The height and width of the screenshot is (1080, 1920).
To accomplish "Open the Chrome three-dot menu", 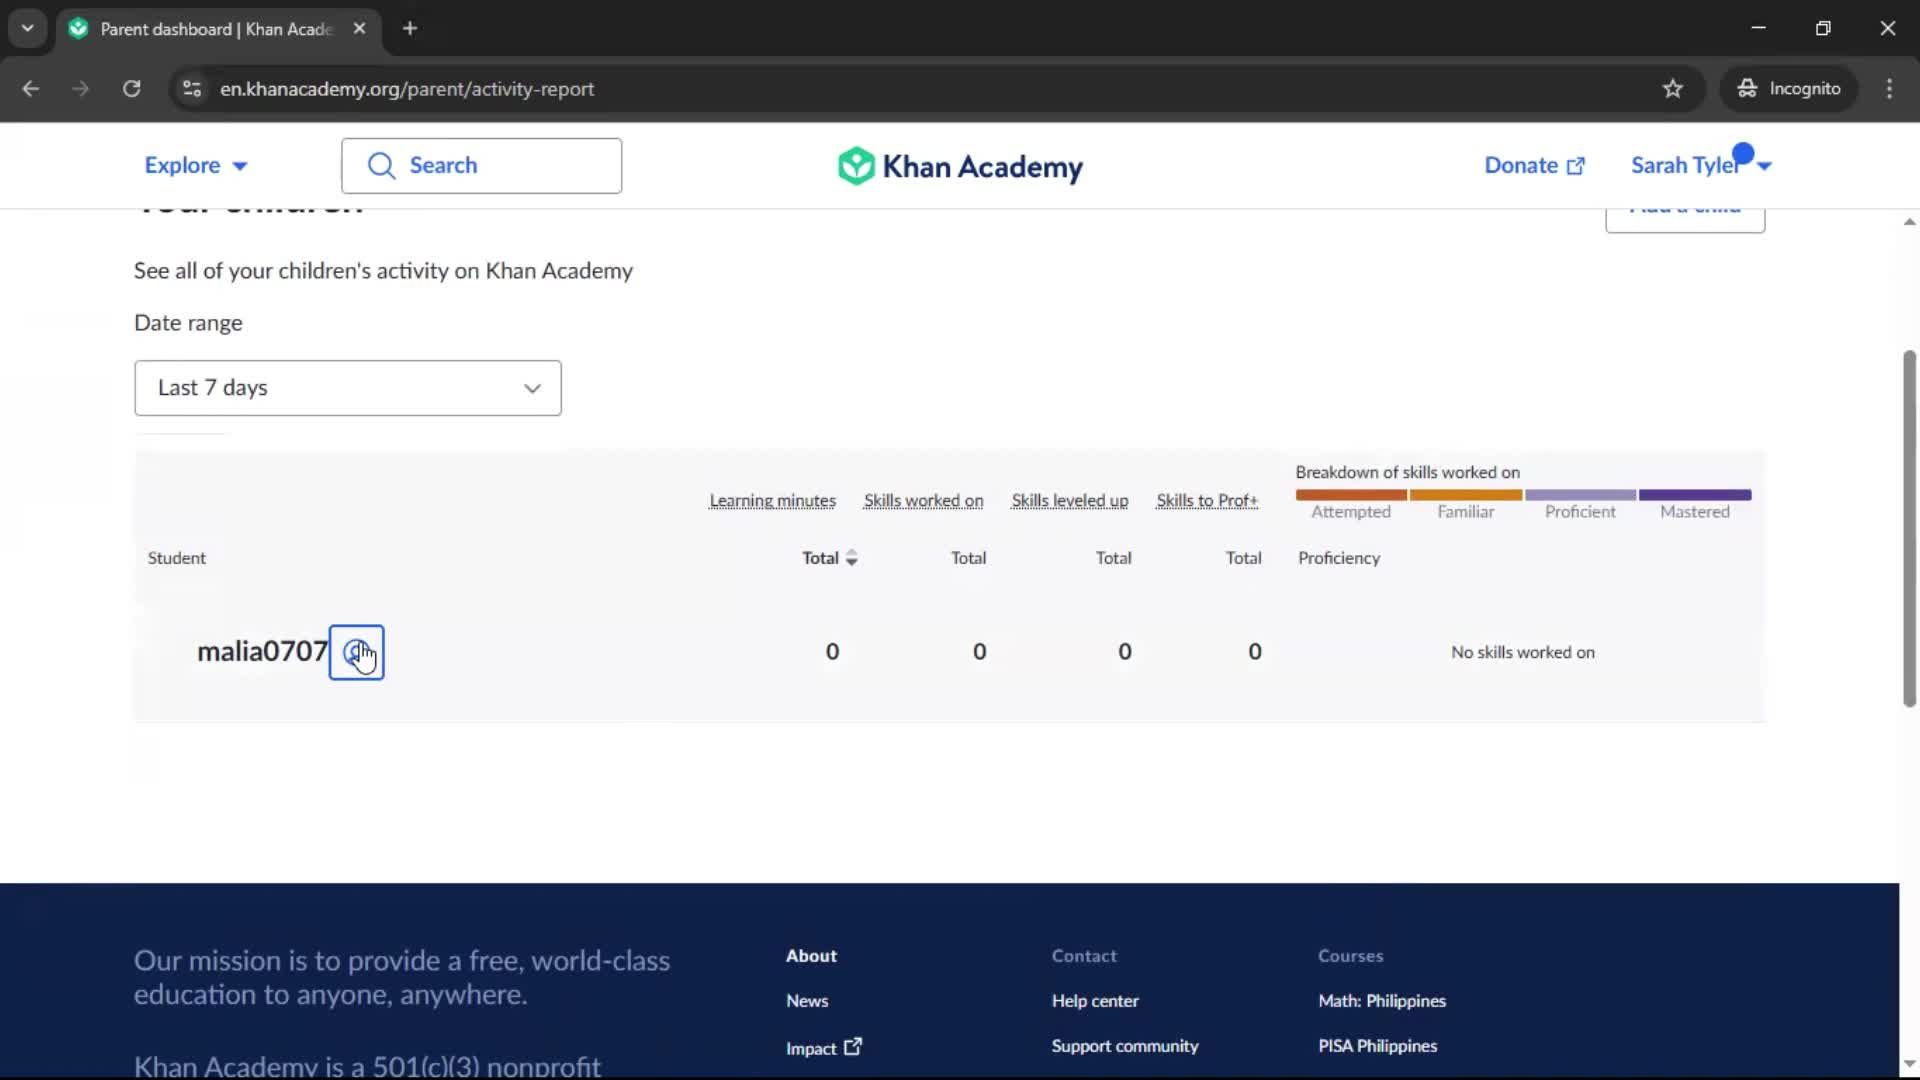I will tap(1889, 89).
